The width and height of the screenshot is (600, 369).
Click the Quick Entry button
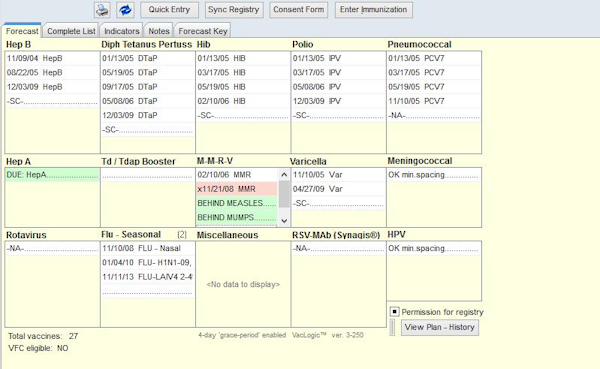(x=169, y=10)
